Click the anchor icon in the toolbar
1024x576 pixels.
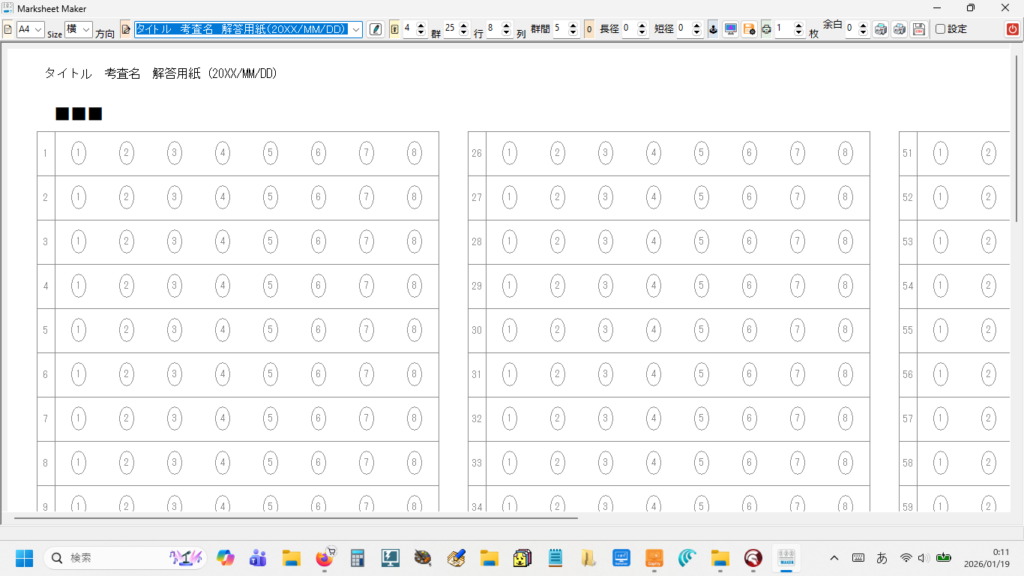click(713, 29)
